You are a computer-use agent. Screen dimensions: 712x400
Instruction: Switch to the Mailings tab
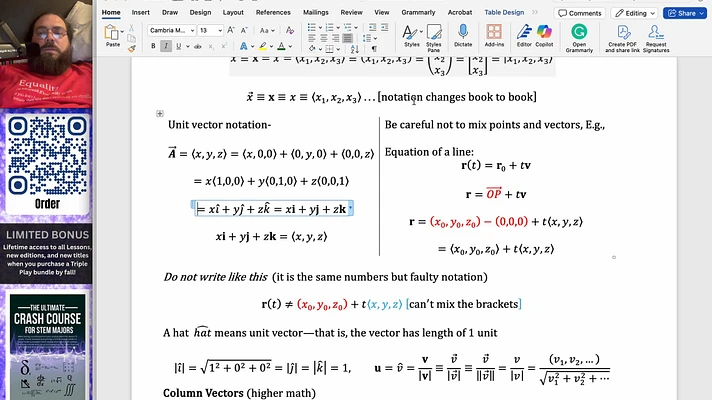pyautogui.click(x=316, y=12)
